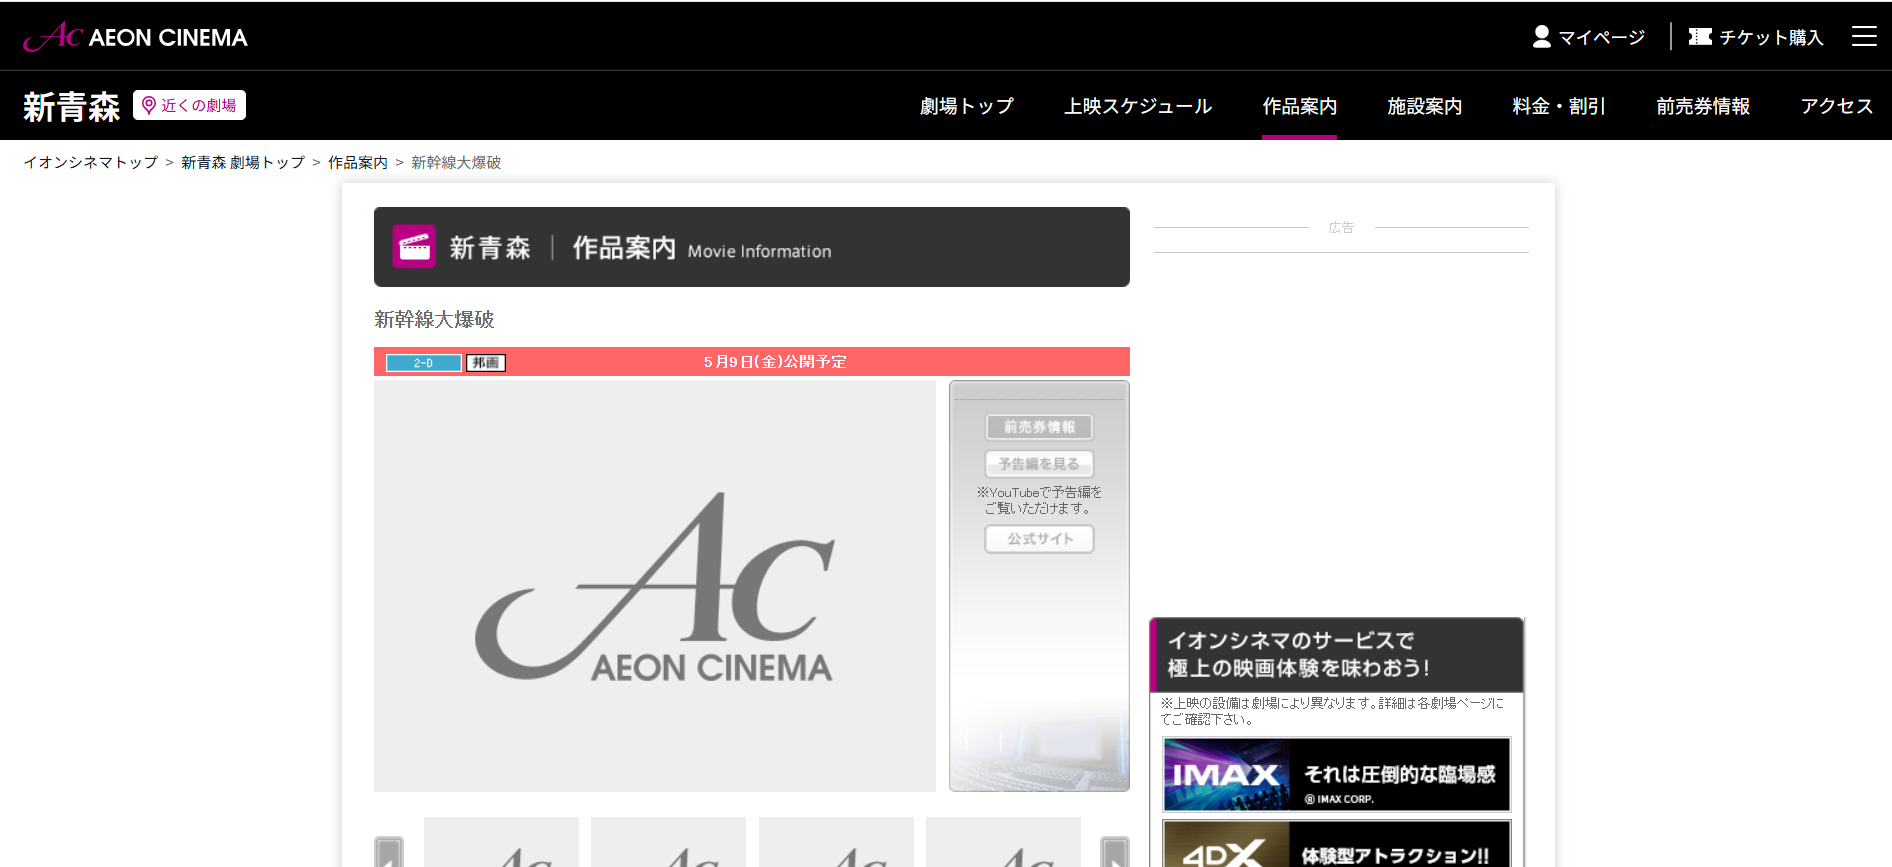Open 施設案内 tab
The width and height of the screenshot is (1892, 867).
1424,106
